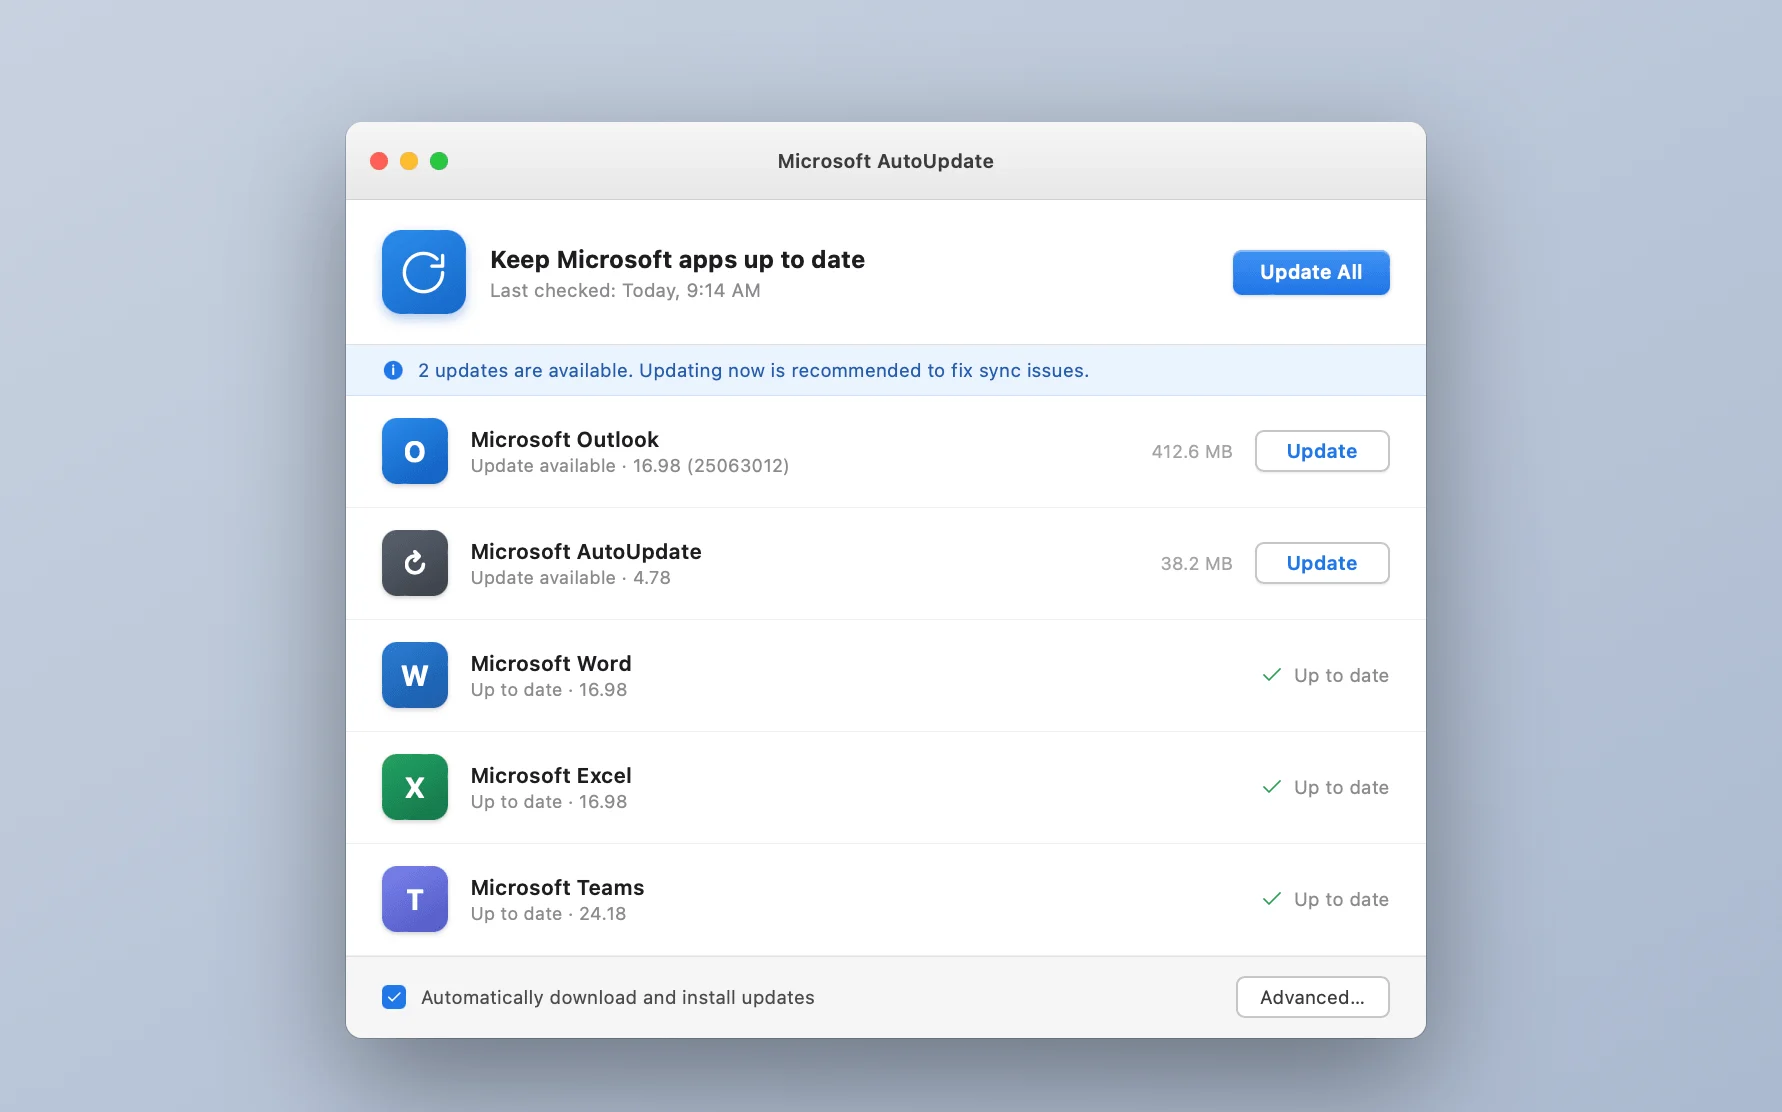Click the Microsoft Word app icon
Screen dimensions: 1782x1112
point(415,675)
